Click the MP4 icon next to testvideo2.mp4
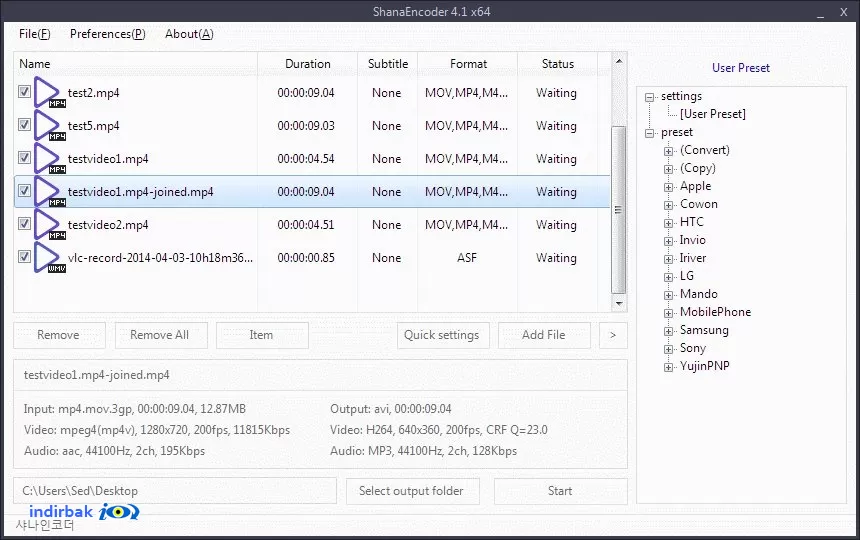Image resolution: width=860 pixels, height=540 pixels. pyautogui.click(x=49, y=224)
